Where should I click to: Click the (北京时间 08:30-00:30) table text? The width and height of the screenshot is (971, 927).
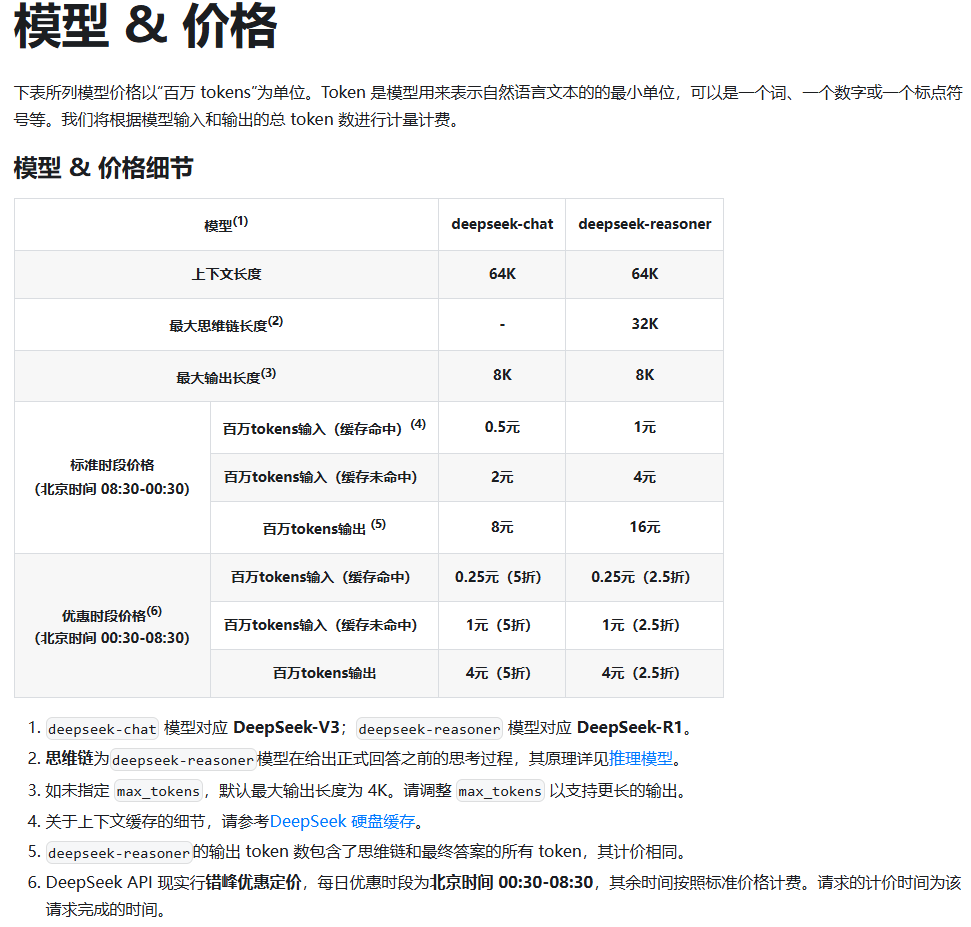(x=112, y=489)
